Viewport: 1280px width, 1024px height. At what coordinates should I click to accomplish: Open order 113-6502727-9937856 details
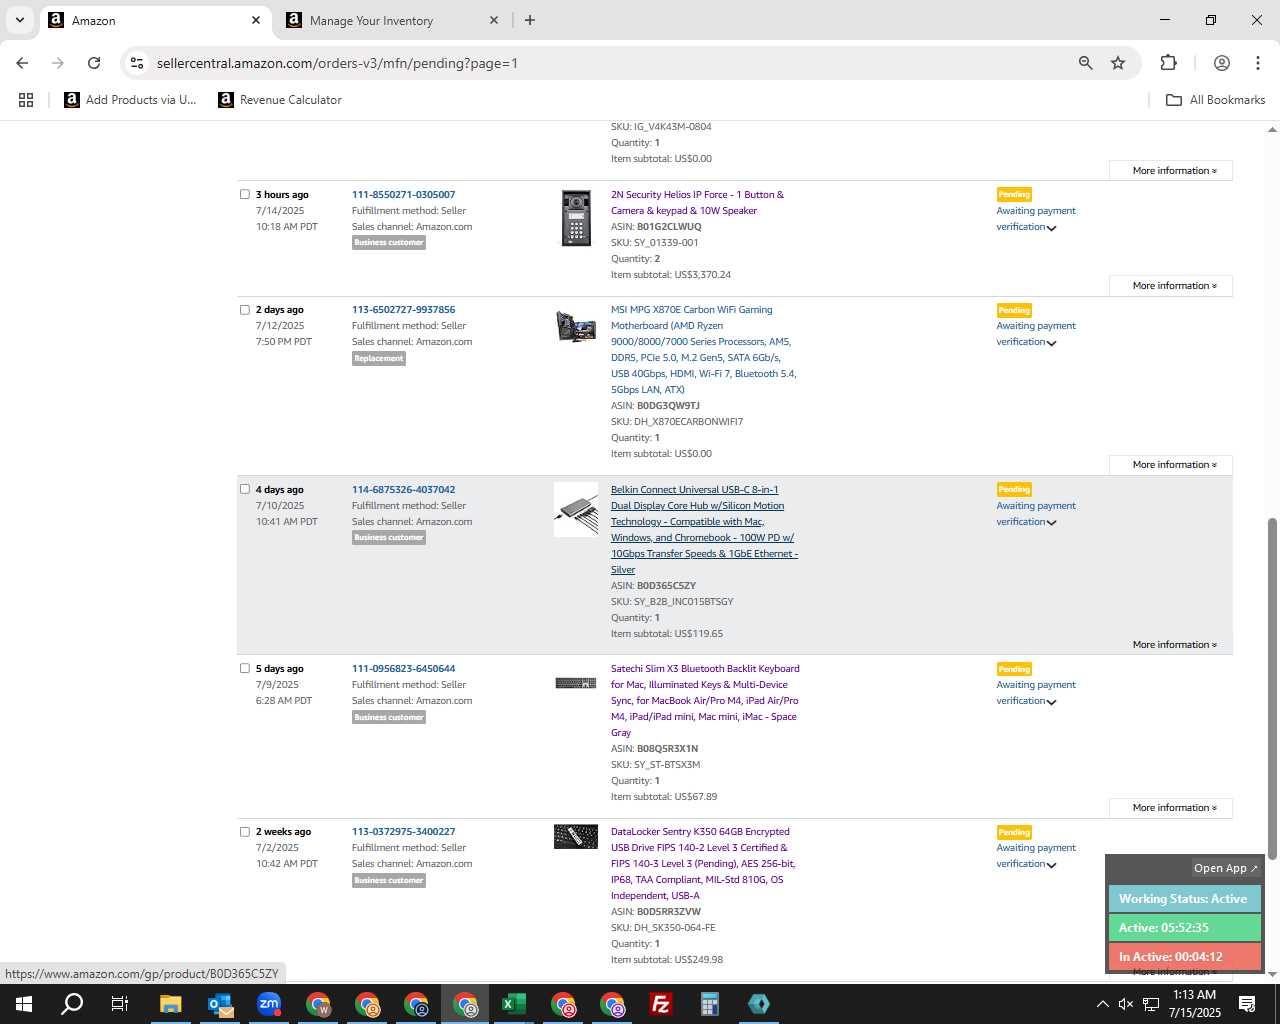[403, 310]
